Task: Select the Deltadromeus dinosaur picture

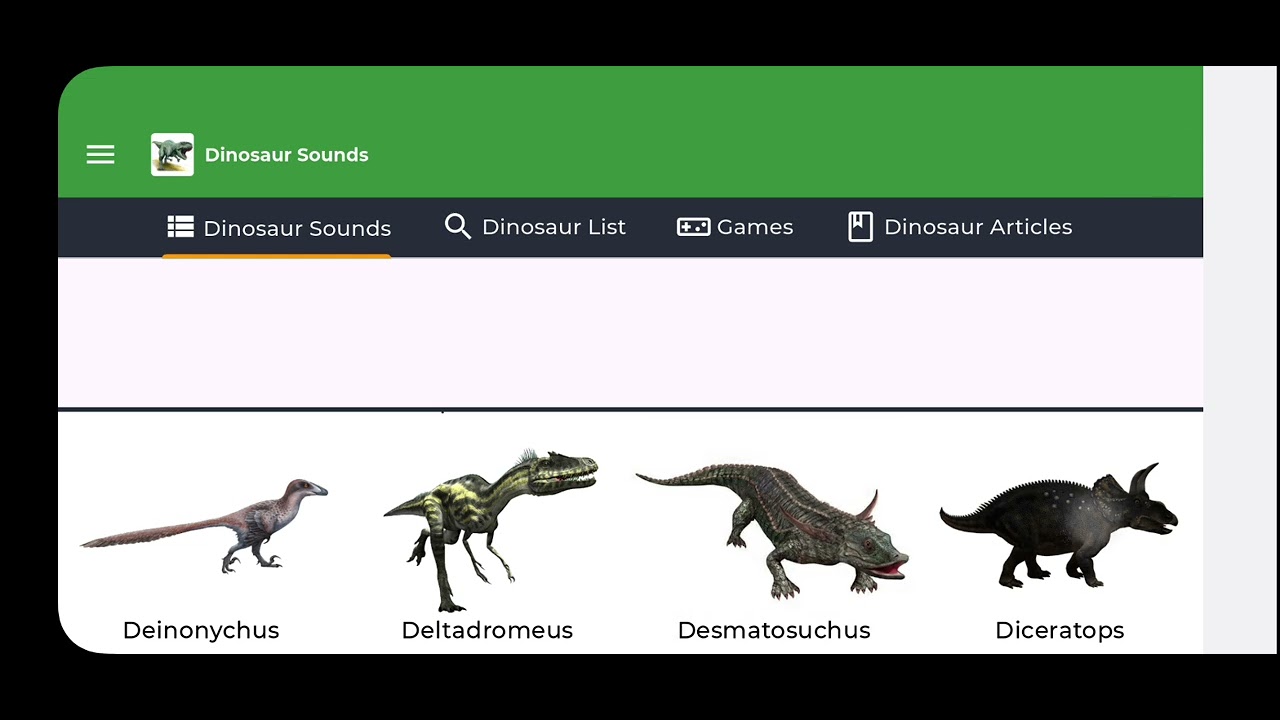Action: point(490,530)
